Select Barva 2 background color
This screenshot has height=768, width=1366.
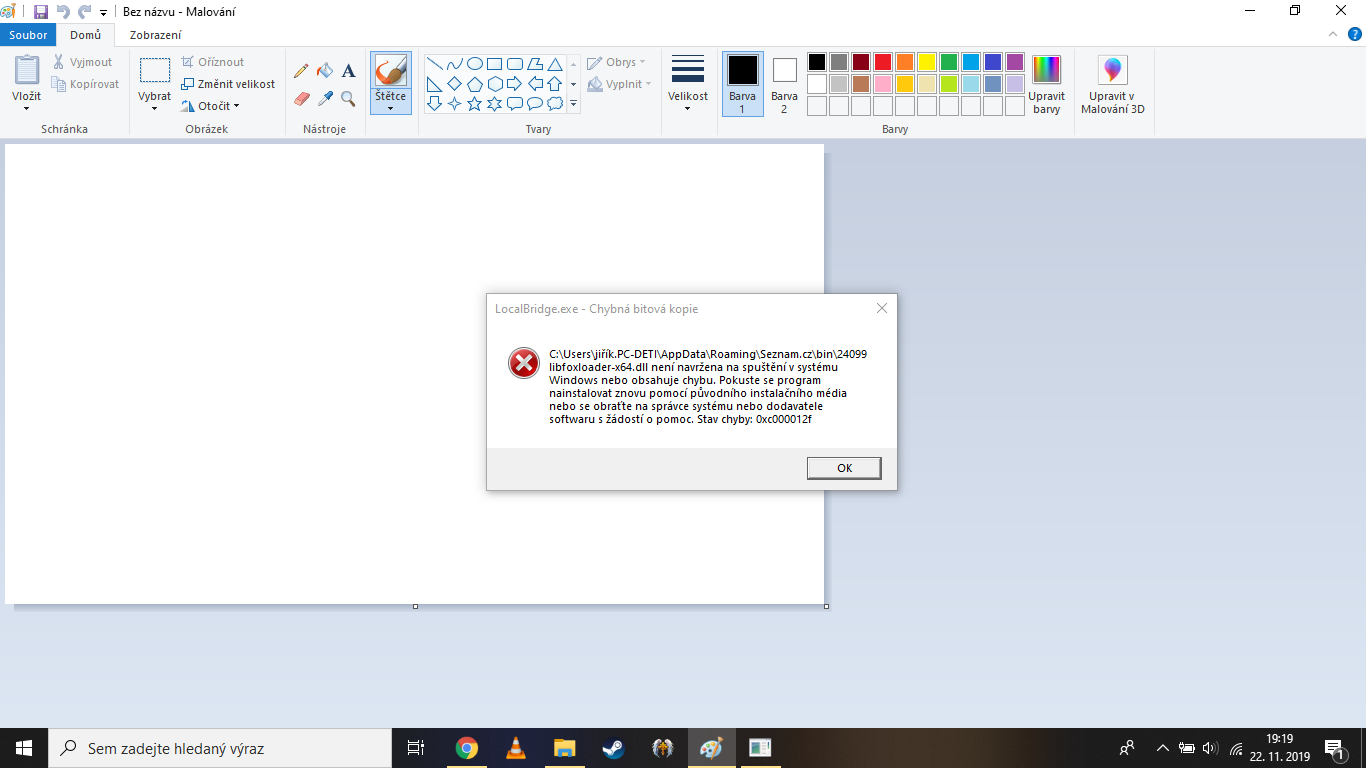coord(784,84)
